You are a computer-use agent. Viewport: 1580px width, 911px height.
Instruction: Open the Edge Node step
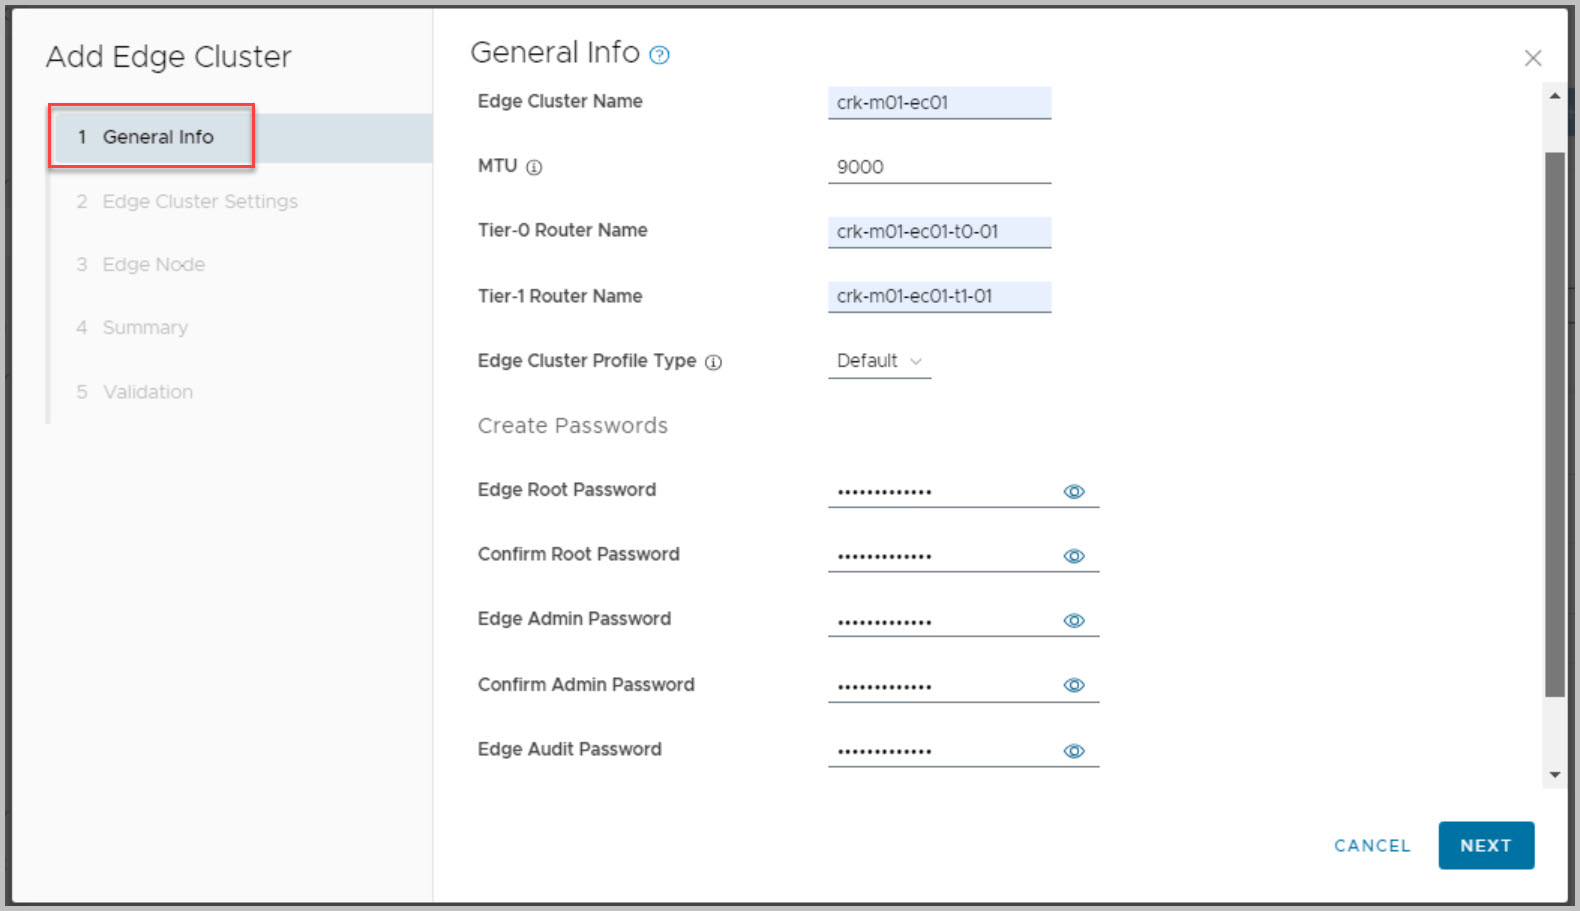point(153,264)
